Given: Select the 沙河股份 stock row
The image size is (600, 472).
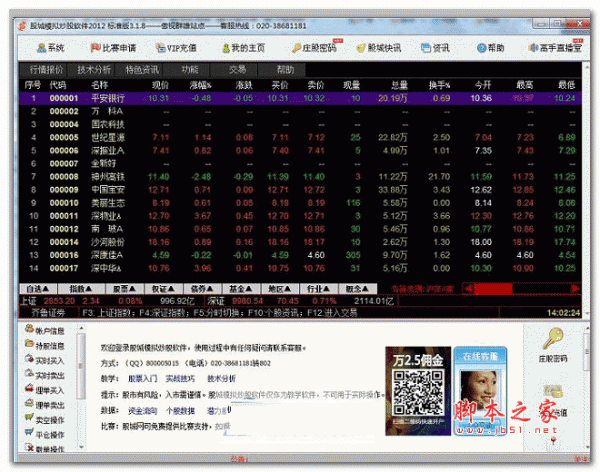Looking at the screenshot, I should pos(300,242).
